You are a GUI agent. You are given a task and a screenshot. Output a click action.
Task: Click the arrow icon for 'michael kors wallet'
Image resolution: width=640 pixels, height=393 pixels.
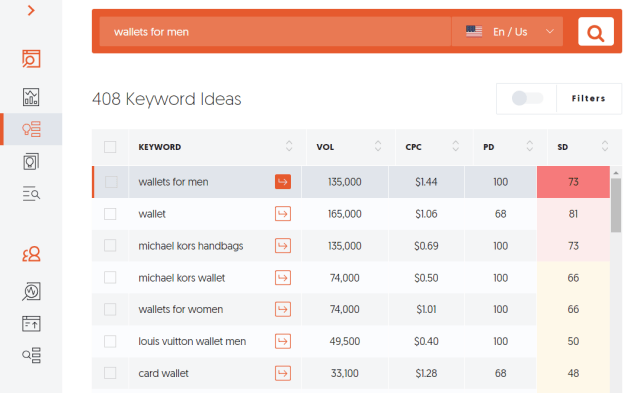[x=283, y=278]
